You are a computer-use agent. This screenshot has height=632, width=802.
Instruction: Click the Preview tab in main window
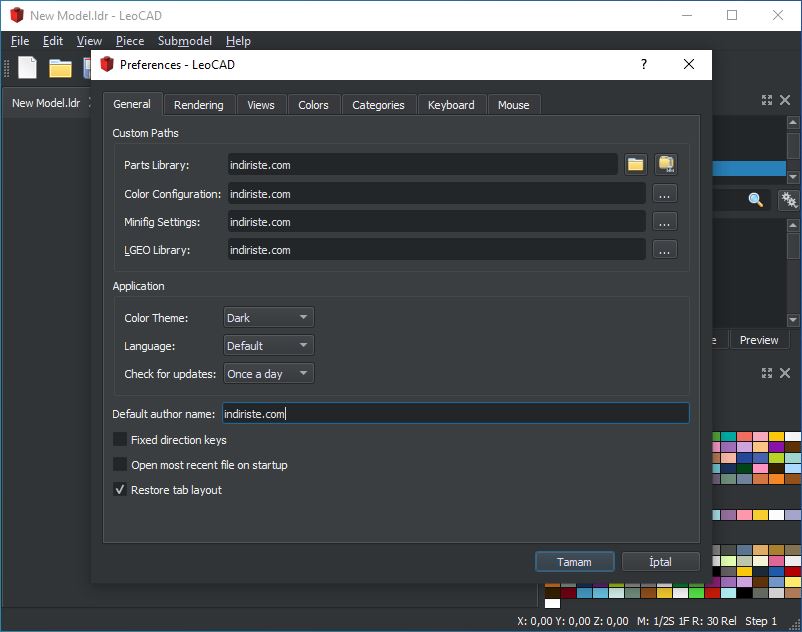(759, 340)
